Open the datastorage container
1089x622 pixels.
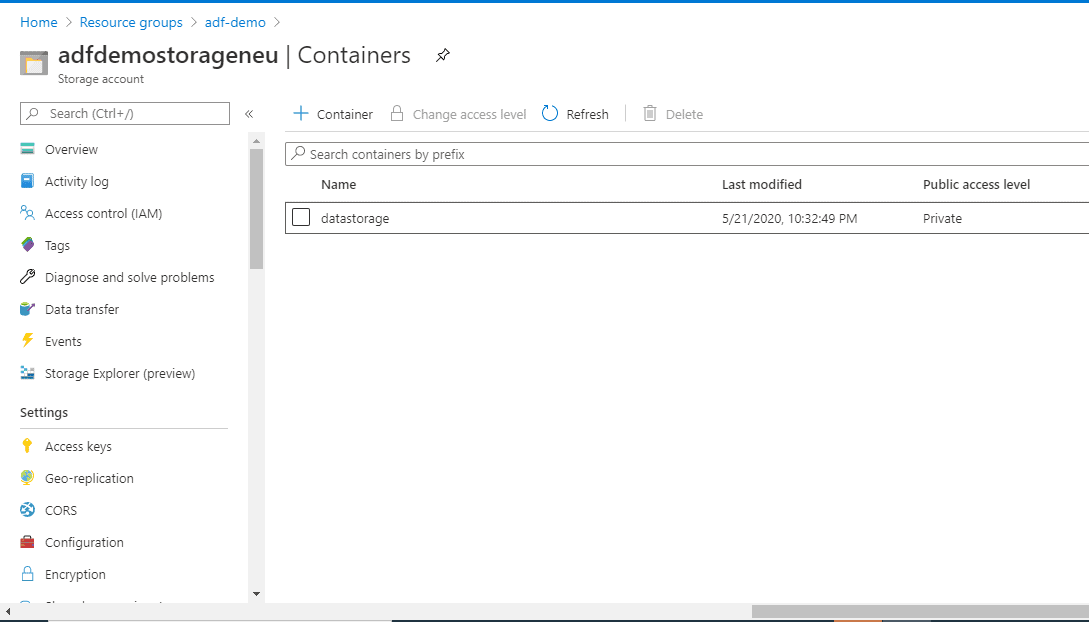pyautogui.click(x=355, y=218)
